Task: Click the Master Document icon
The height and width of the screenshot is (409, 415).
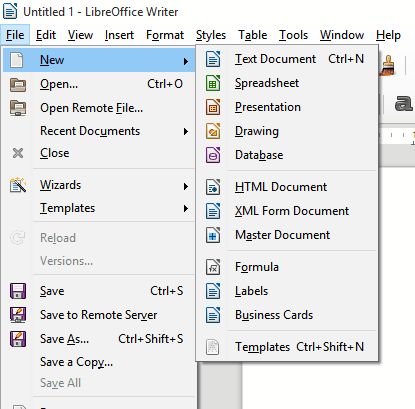Action: 213,235
